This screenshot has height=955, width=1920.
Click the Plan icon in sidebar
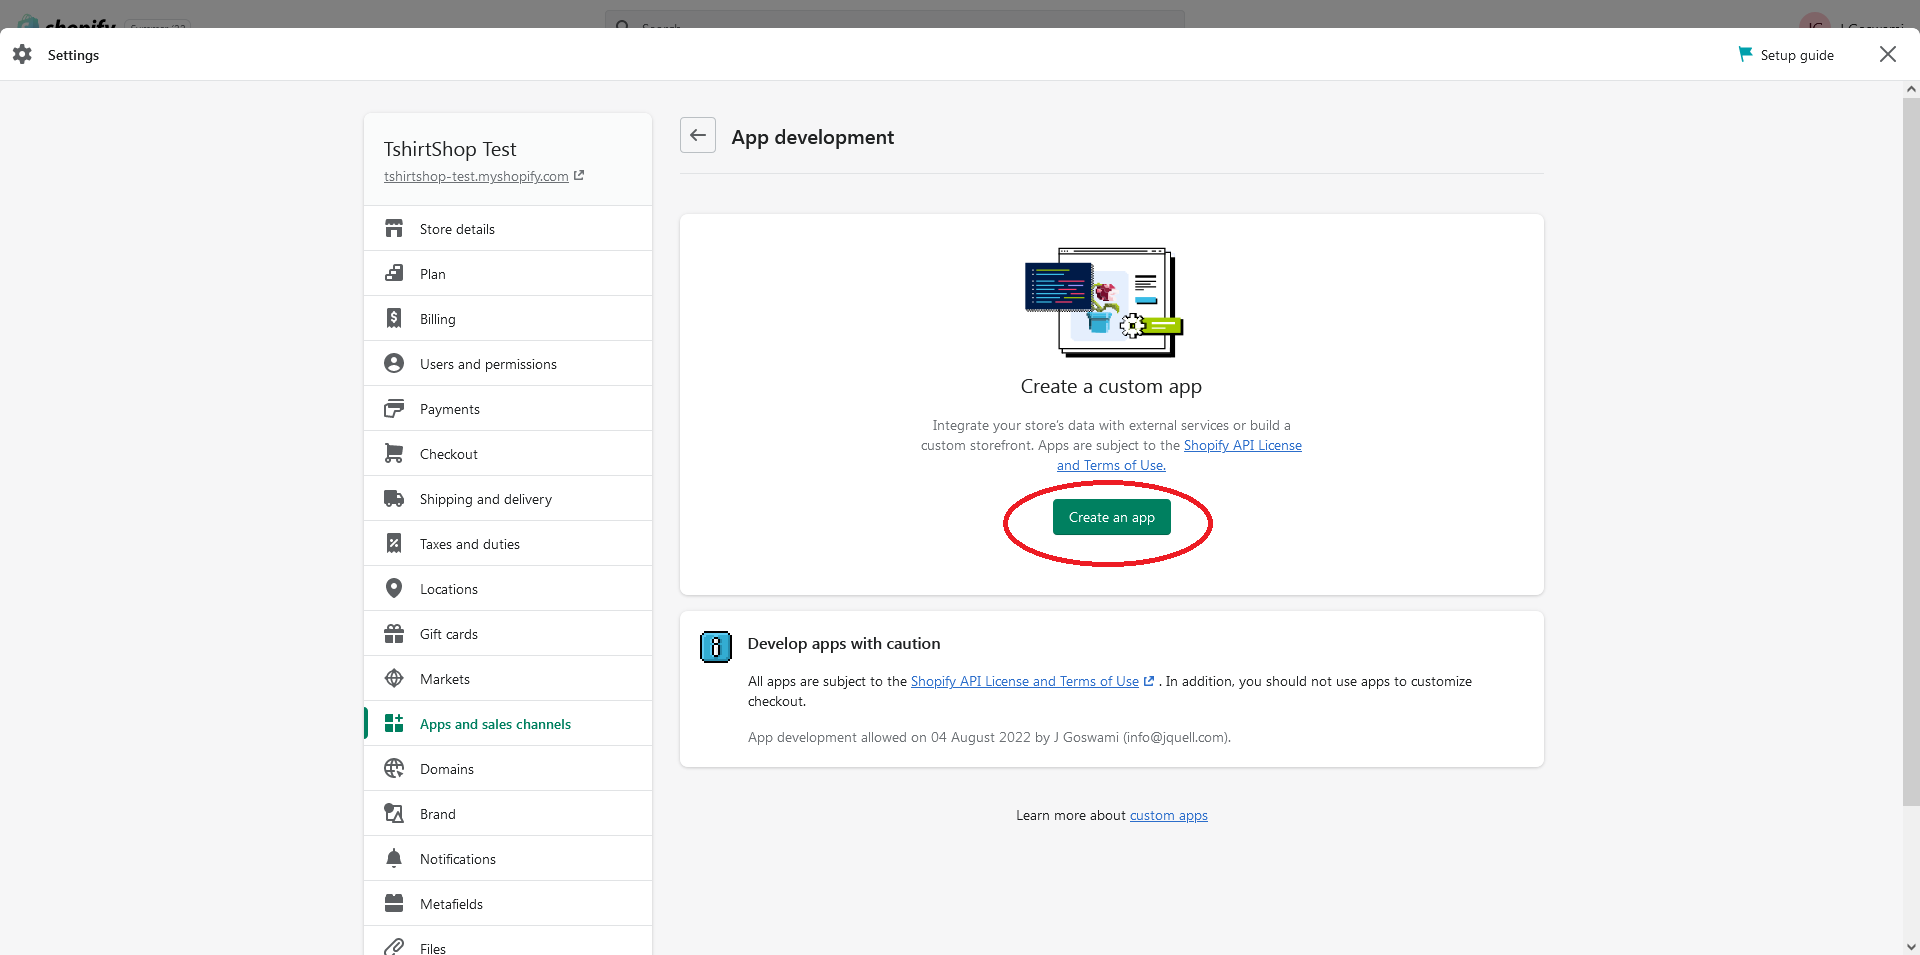(x=394, y=273)
